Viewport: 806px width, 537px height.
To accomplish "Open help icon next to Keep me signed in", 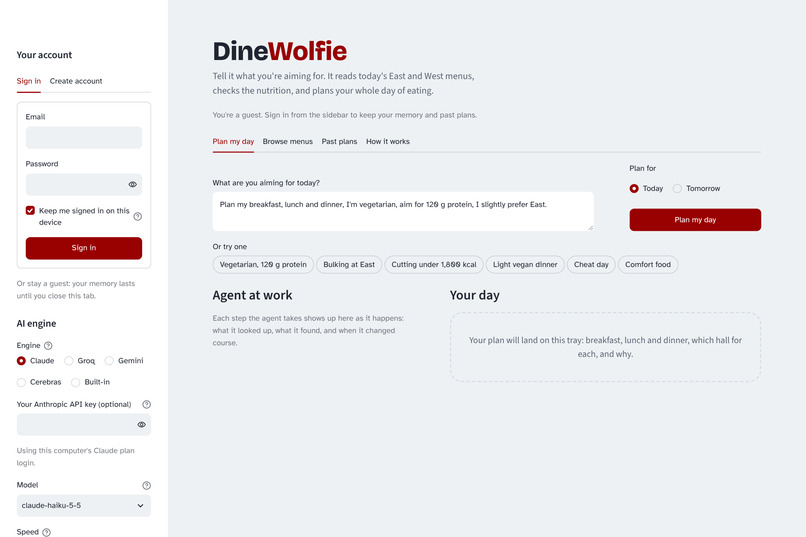I will 138,216.
